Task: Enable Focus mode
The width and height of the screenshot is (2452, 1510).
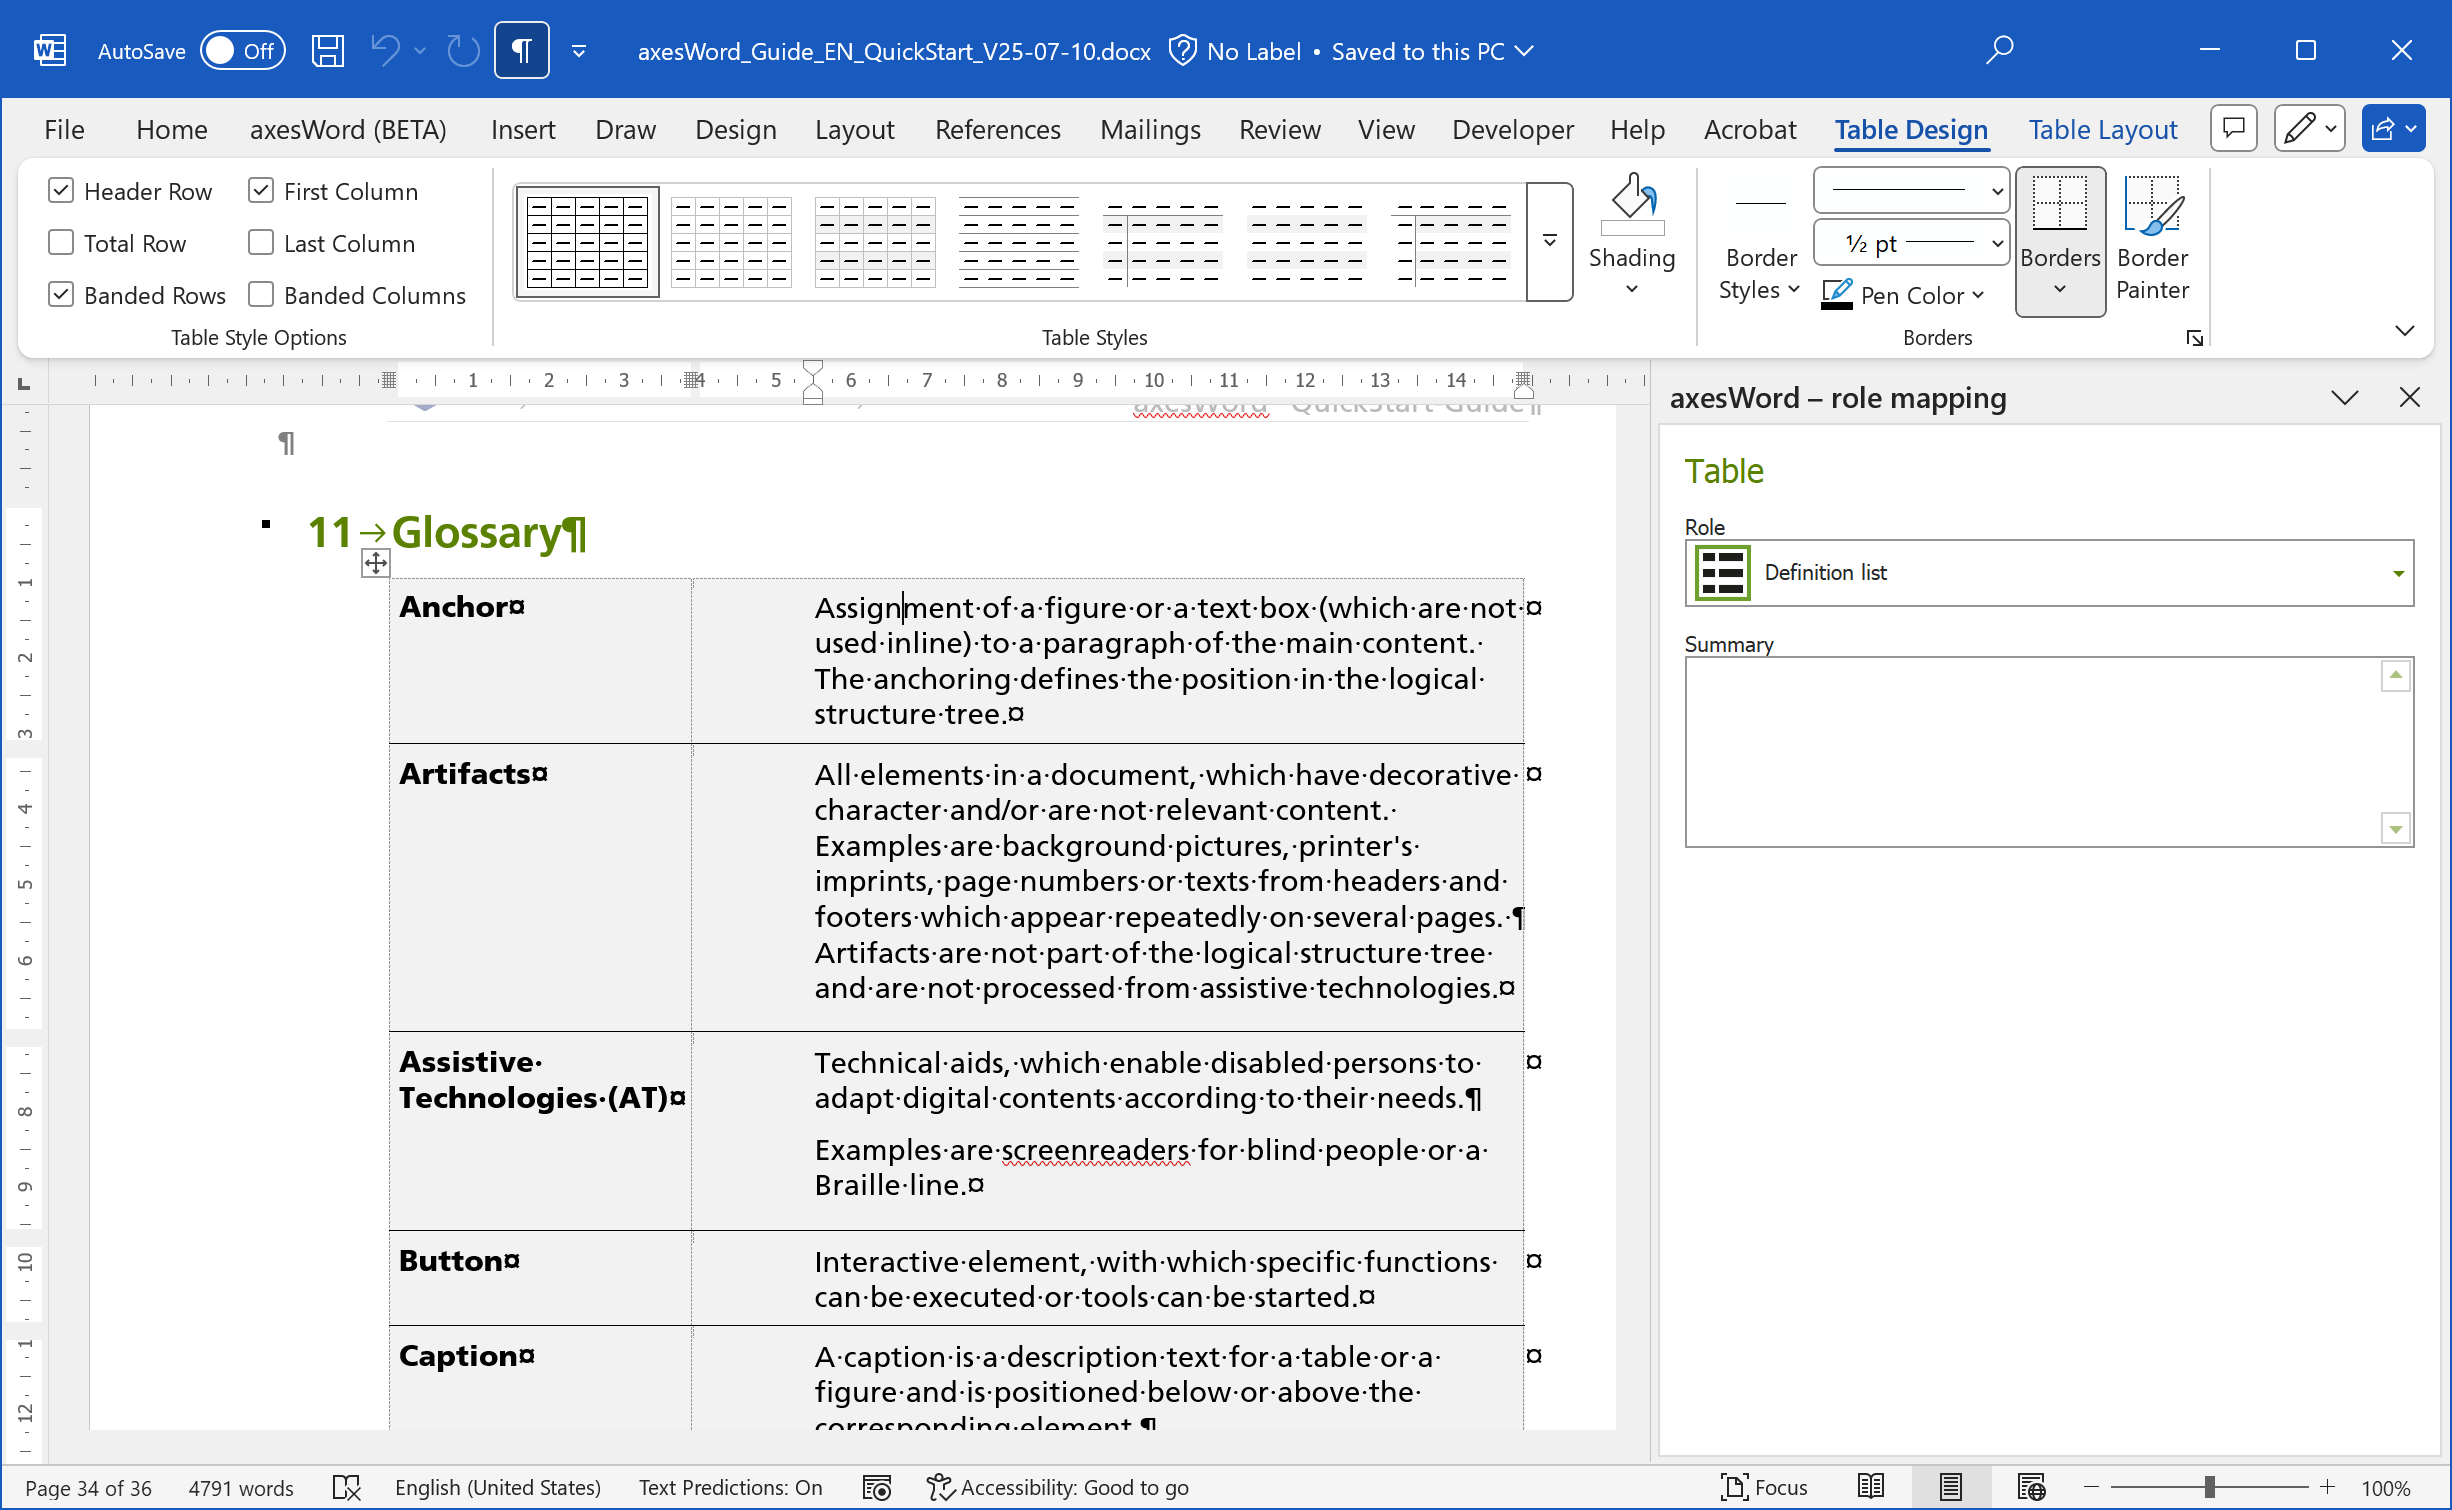Action: pos(1763,1488)
